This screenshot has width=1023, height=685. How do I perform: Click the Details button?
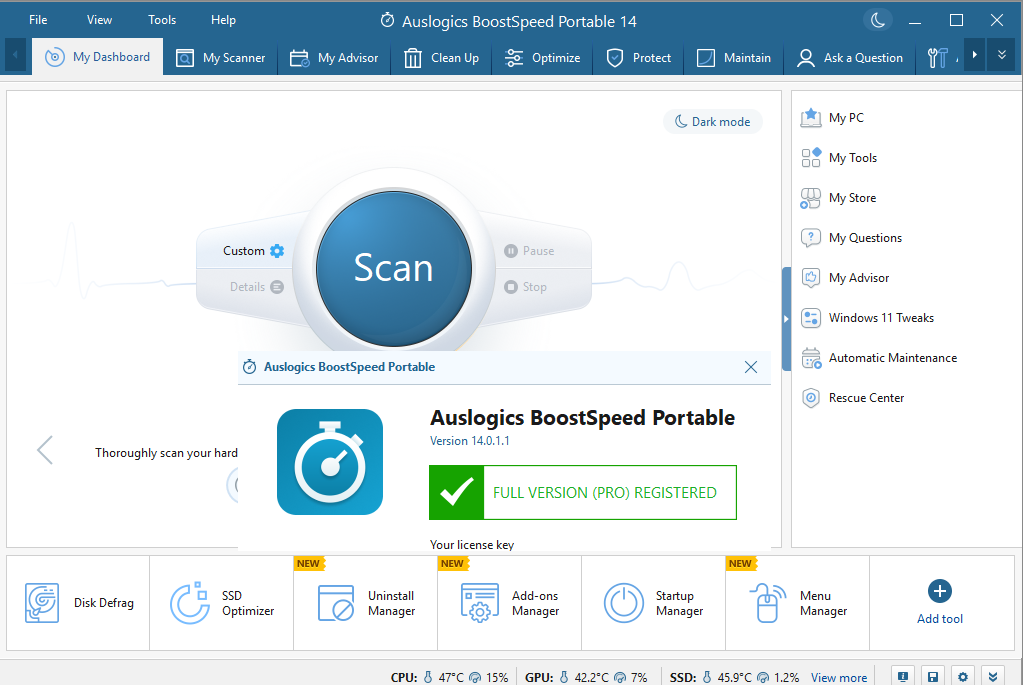(256, 287)
